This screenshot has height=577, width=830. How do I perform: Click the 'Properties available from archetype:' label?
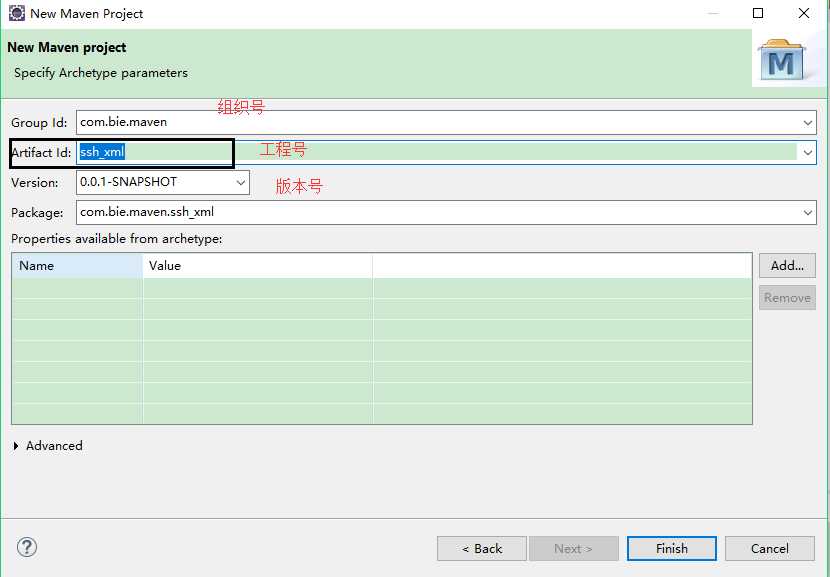pos(116,239)
